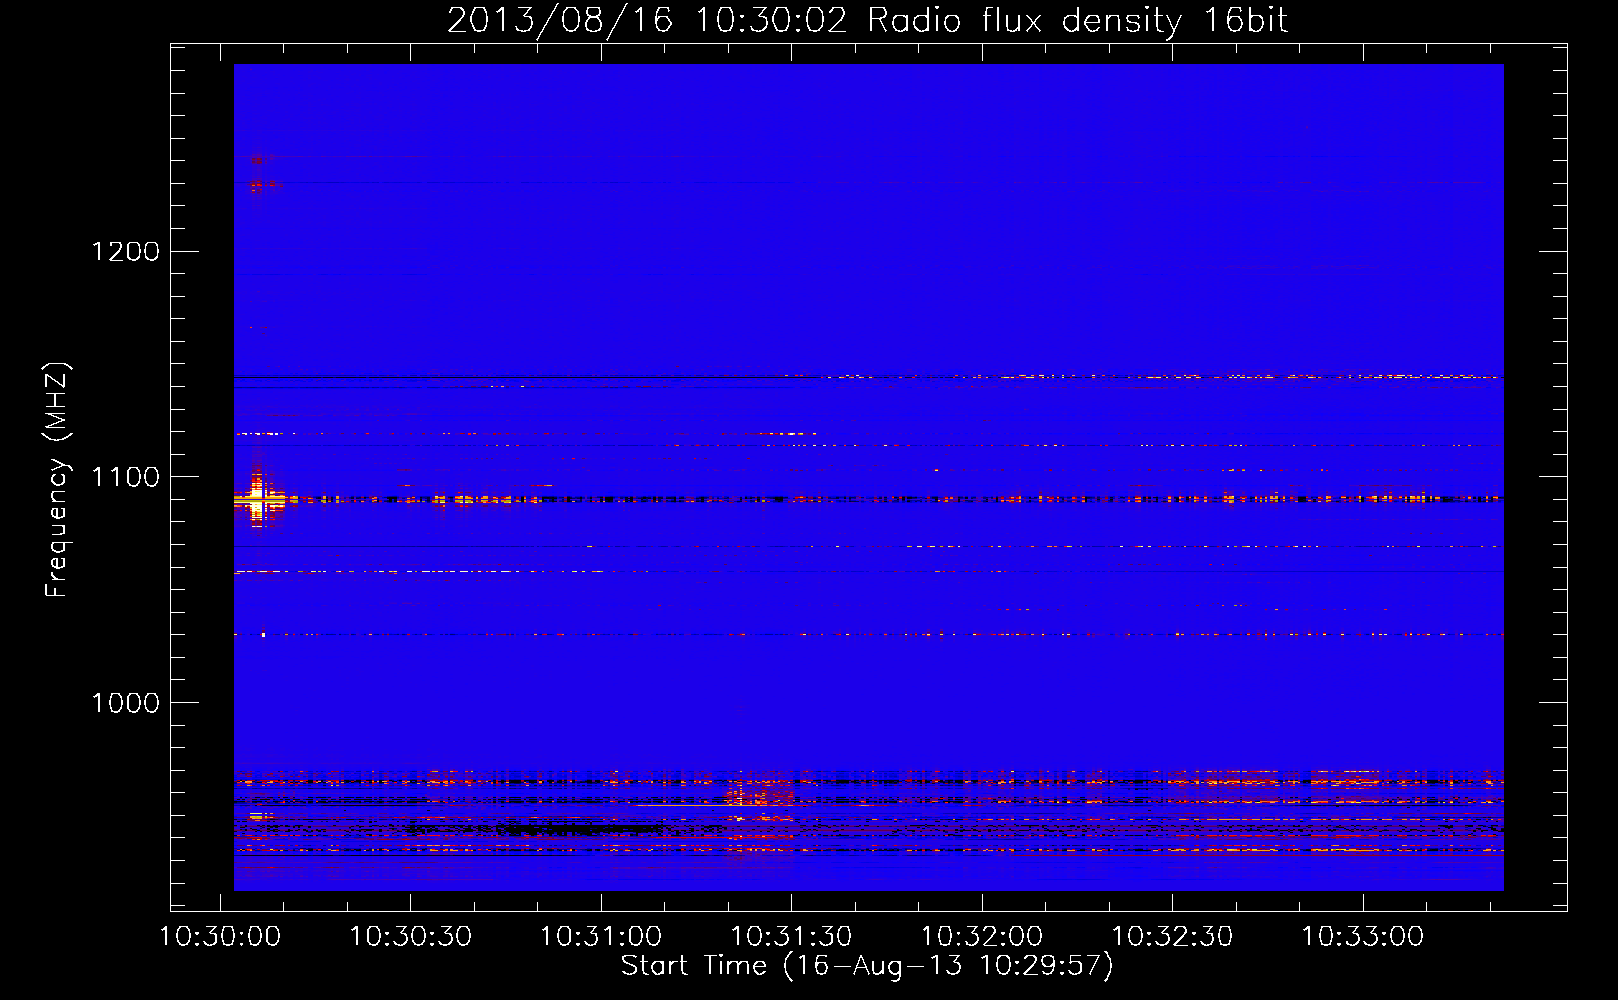Image resolution: width=1618 pixels, height=1000 pixels.
Task: Click the 10:31:30 time tick label
Action: click(792, 937)
